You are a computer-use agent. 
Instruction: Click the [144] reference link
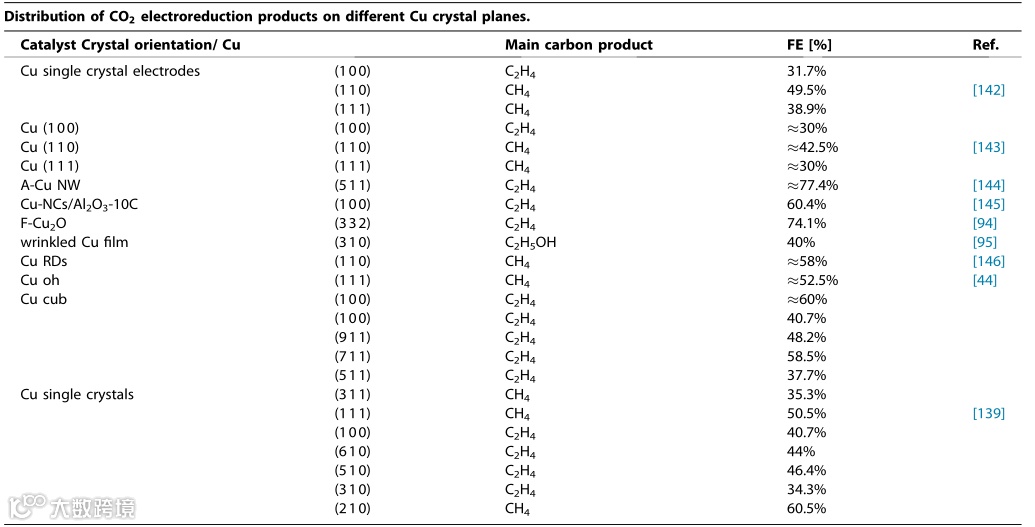pos(988,185)
